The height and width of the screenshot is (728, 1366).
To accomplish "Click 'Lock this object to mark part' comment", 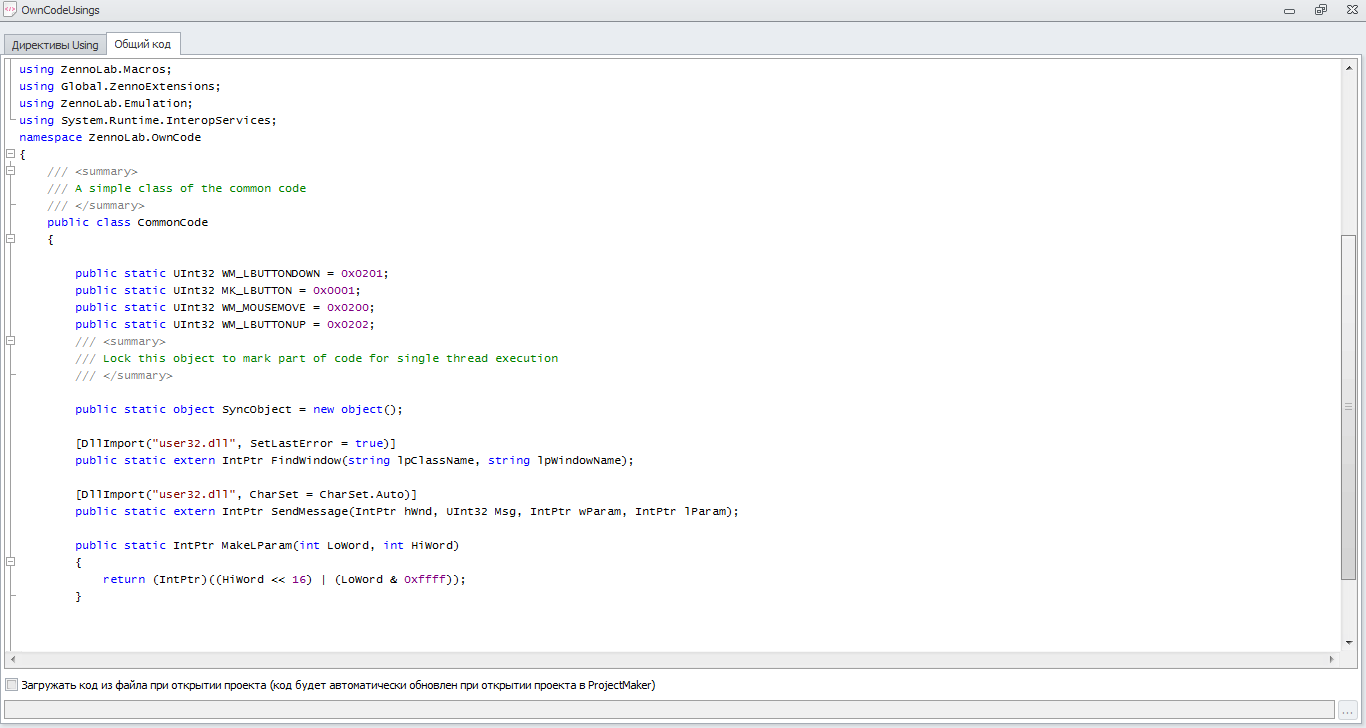I will tap(317, 358).
